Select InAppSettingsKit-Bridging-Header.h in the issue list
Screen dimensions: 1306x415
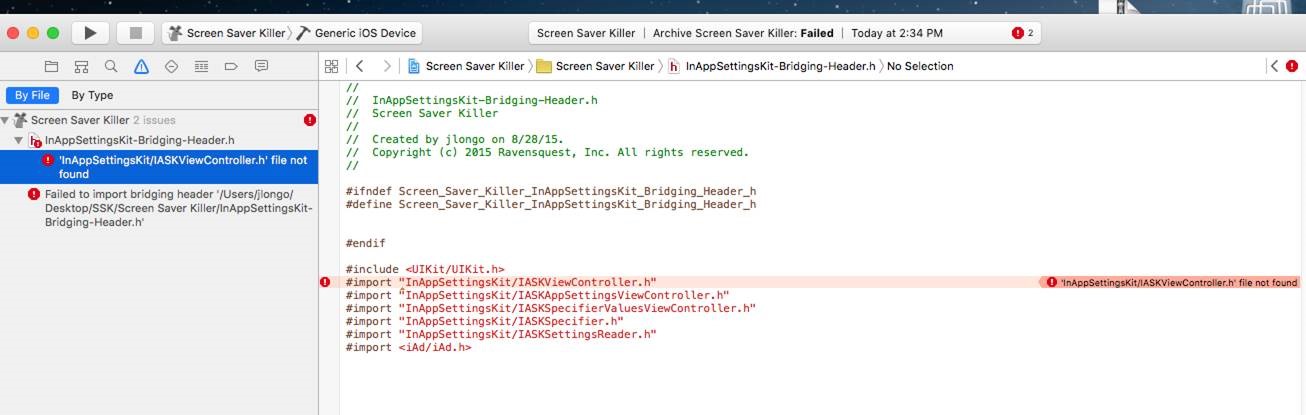[x=159, y=140]
